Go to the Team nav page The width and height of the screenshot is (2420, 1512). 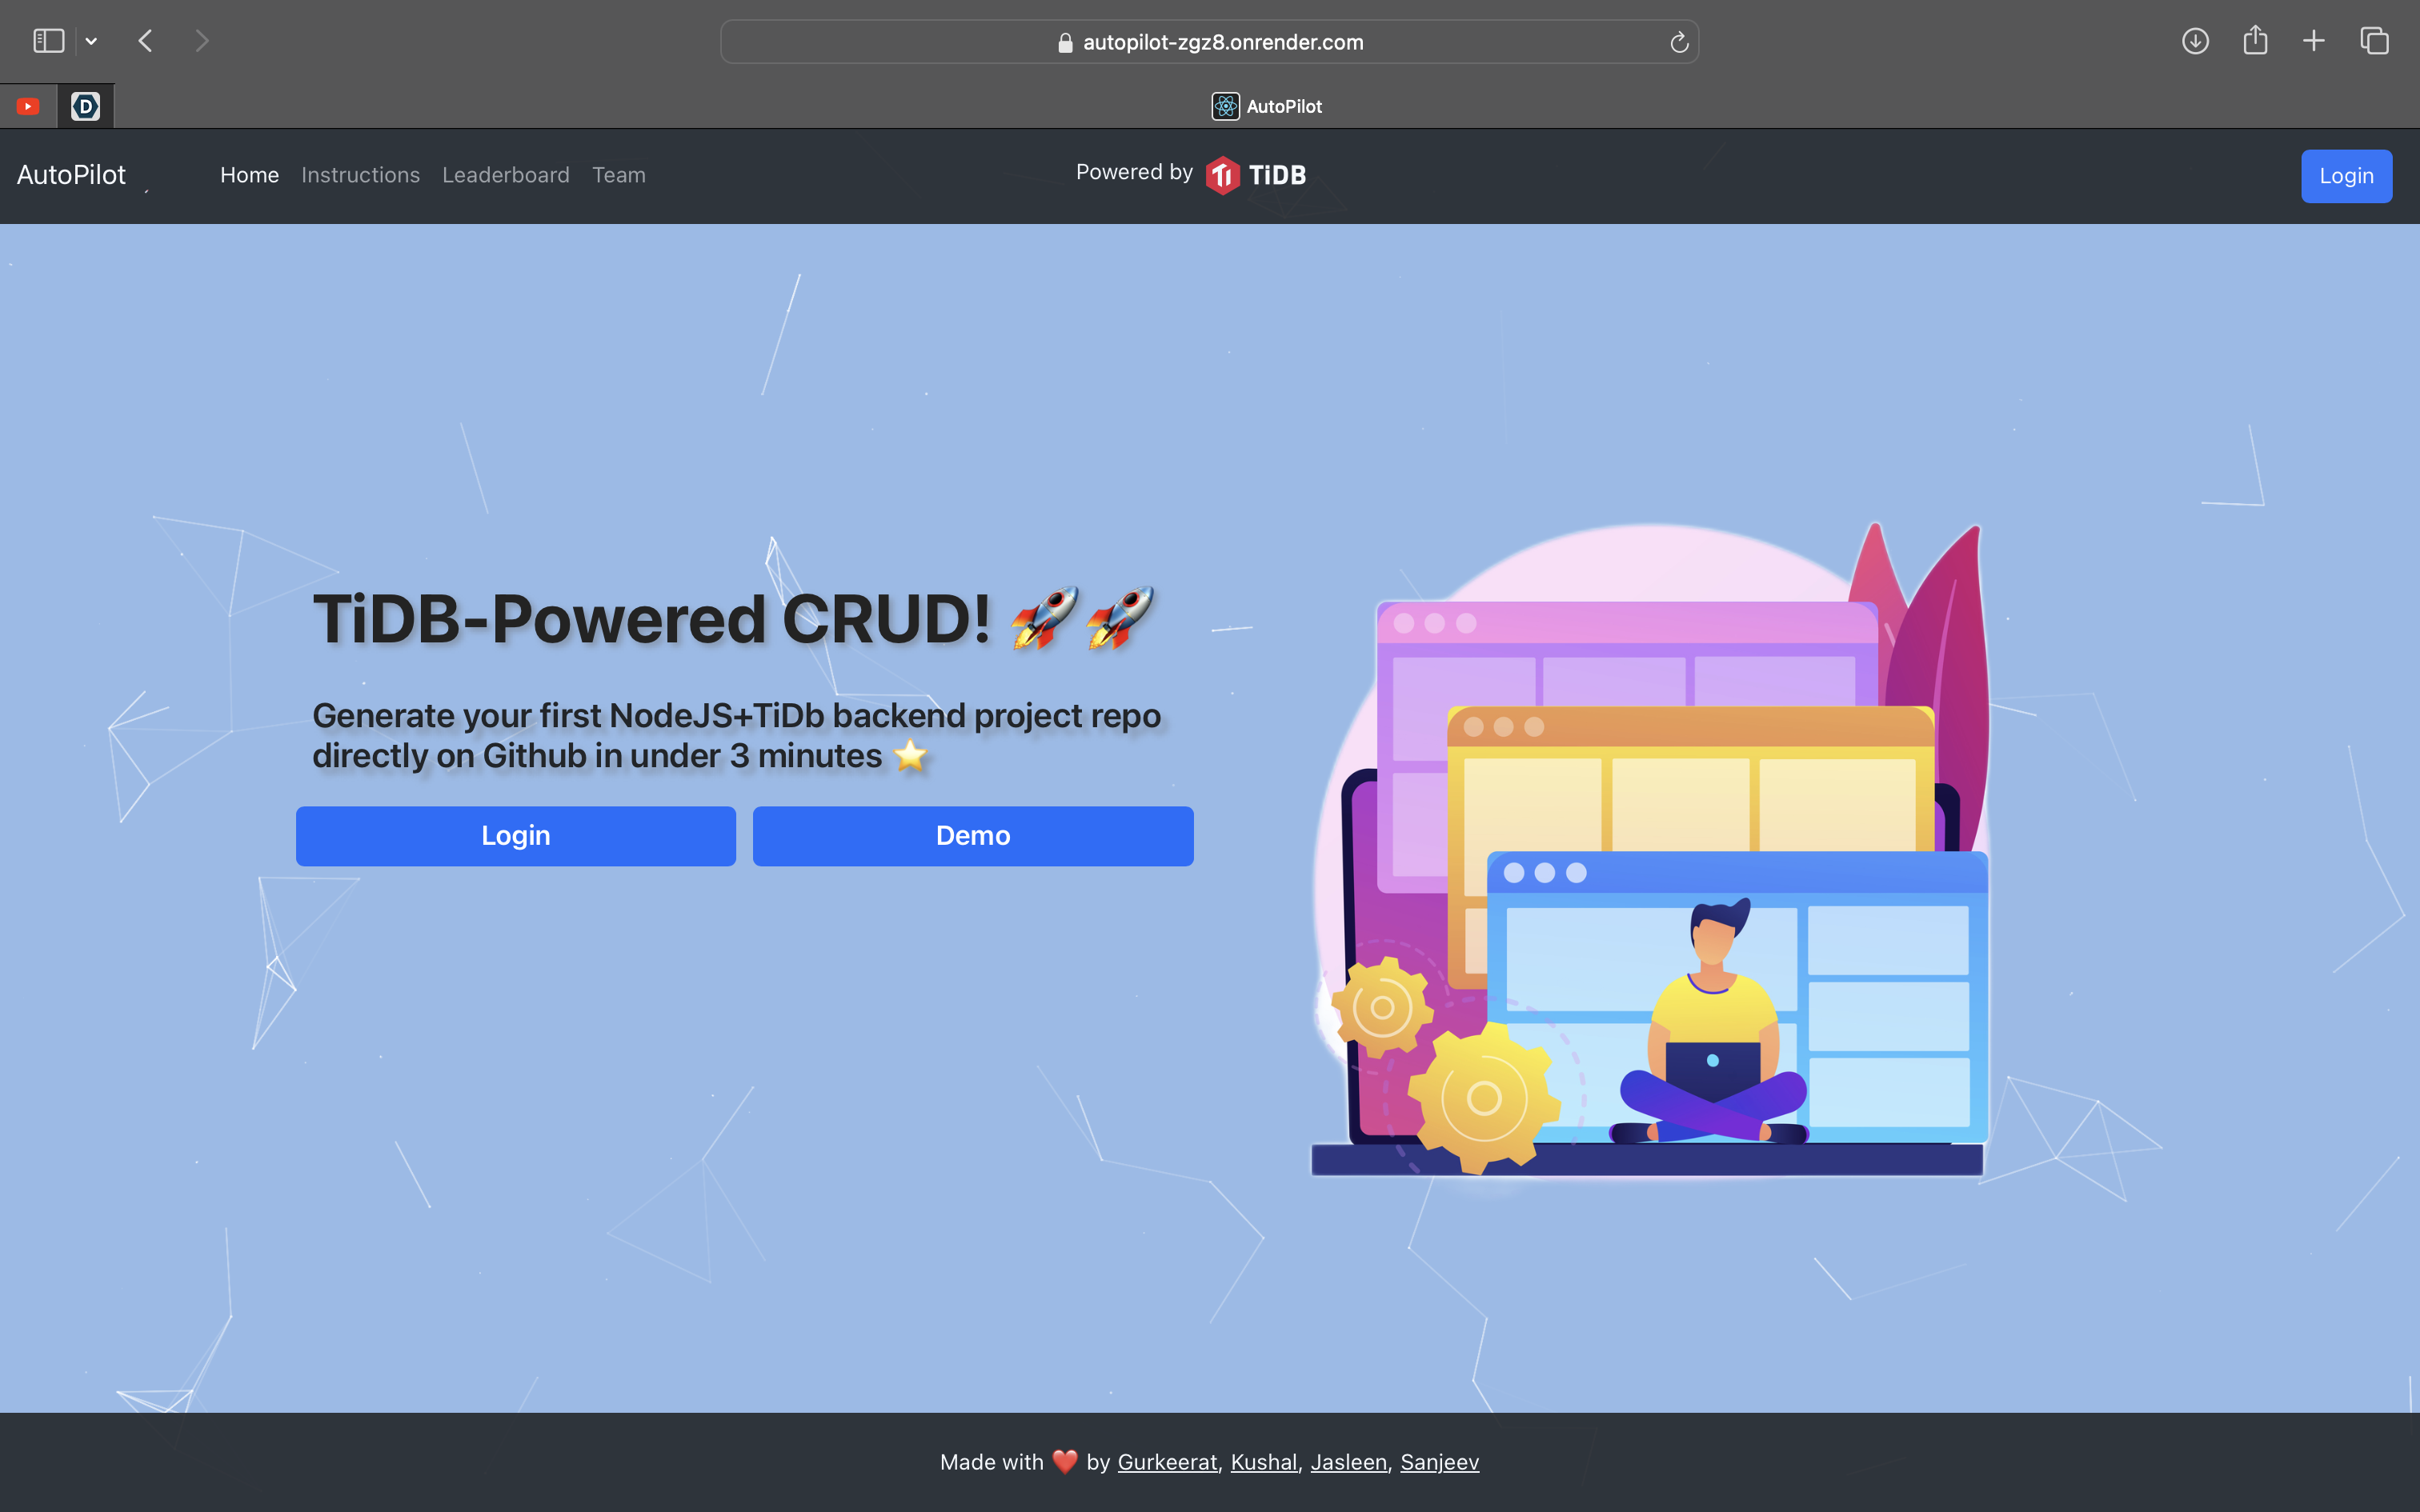coord(618,175)
